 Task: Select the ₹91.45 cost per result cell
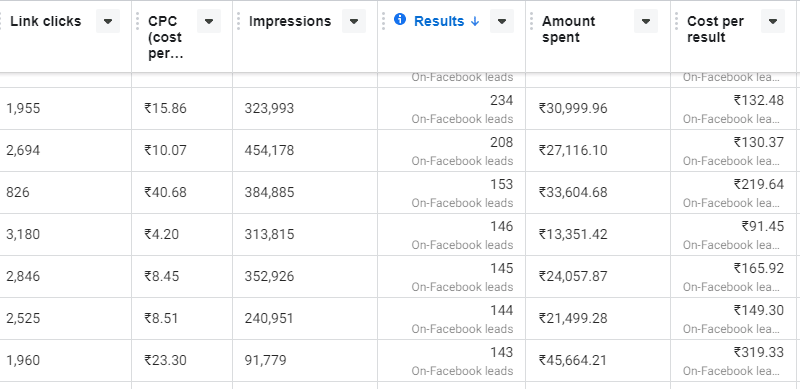[734, 234]
